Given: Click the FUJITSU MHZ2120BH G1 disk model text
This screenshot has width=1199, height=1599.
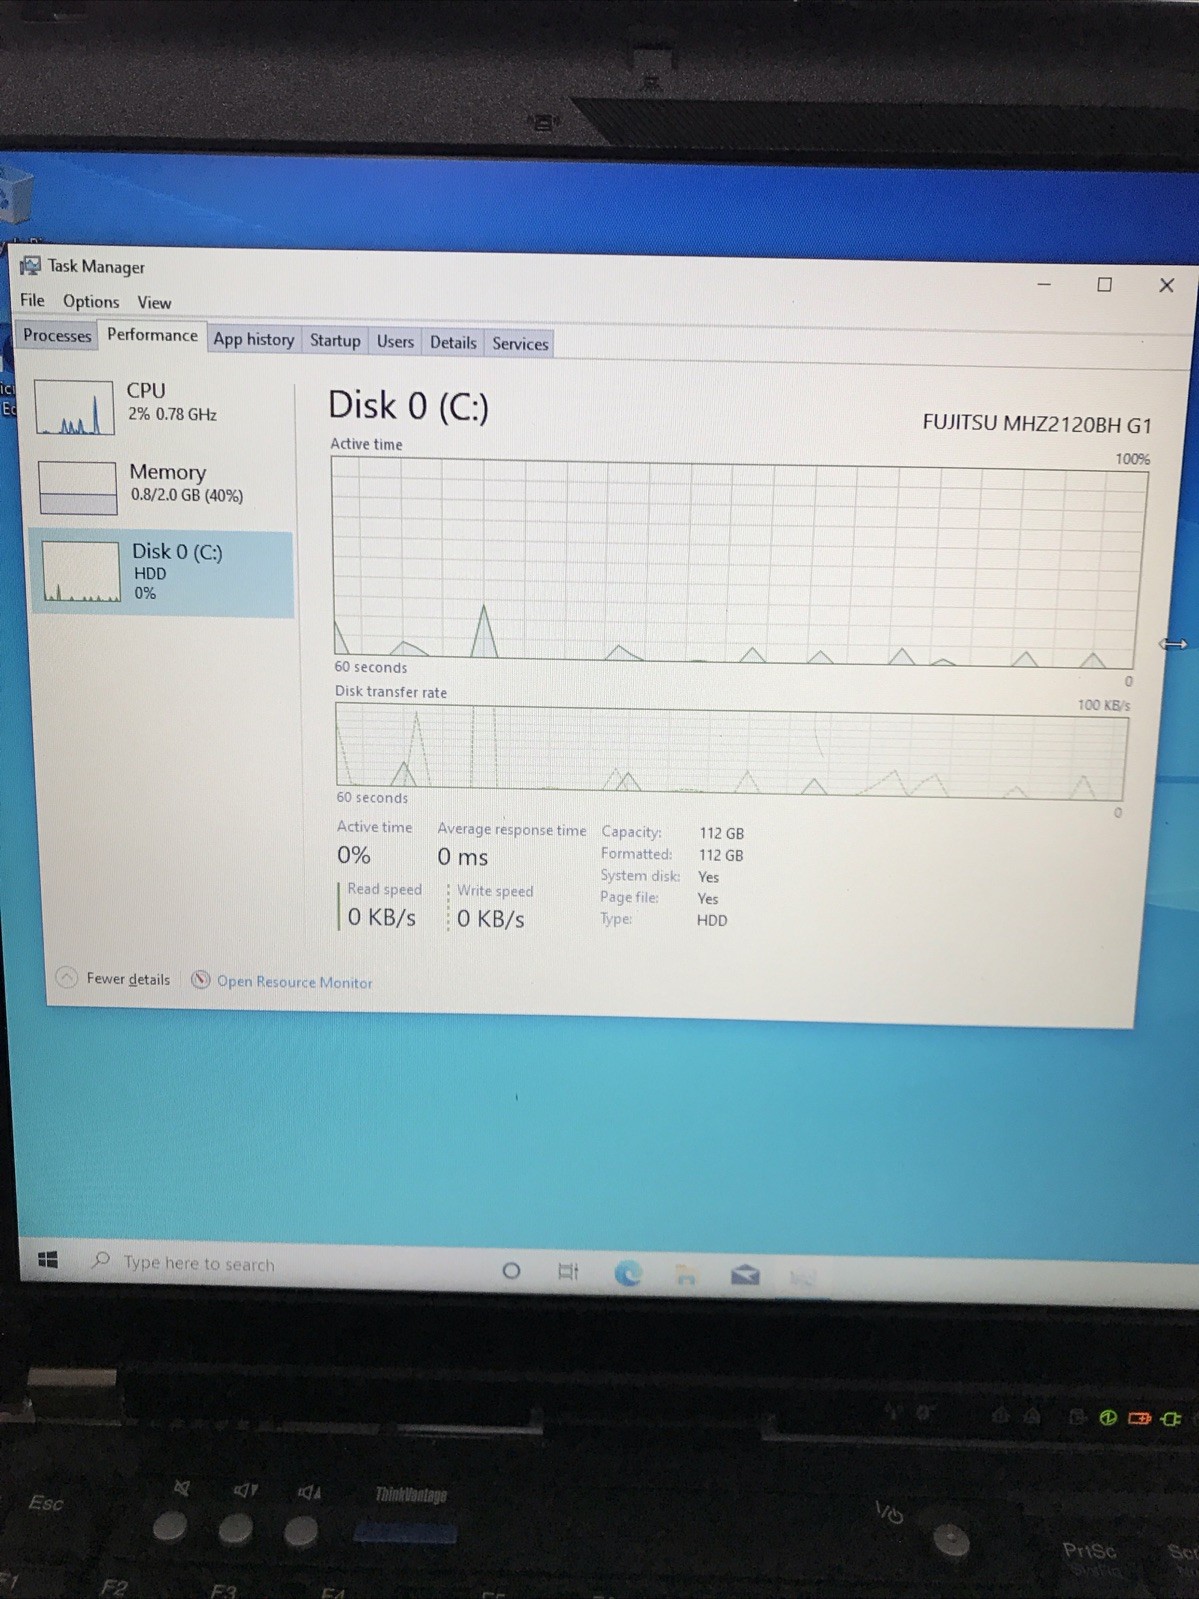Looking at the screenshot, I should pos(1037,424).
